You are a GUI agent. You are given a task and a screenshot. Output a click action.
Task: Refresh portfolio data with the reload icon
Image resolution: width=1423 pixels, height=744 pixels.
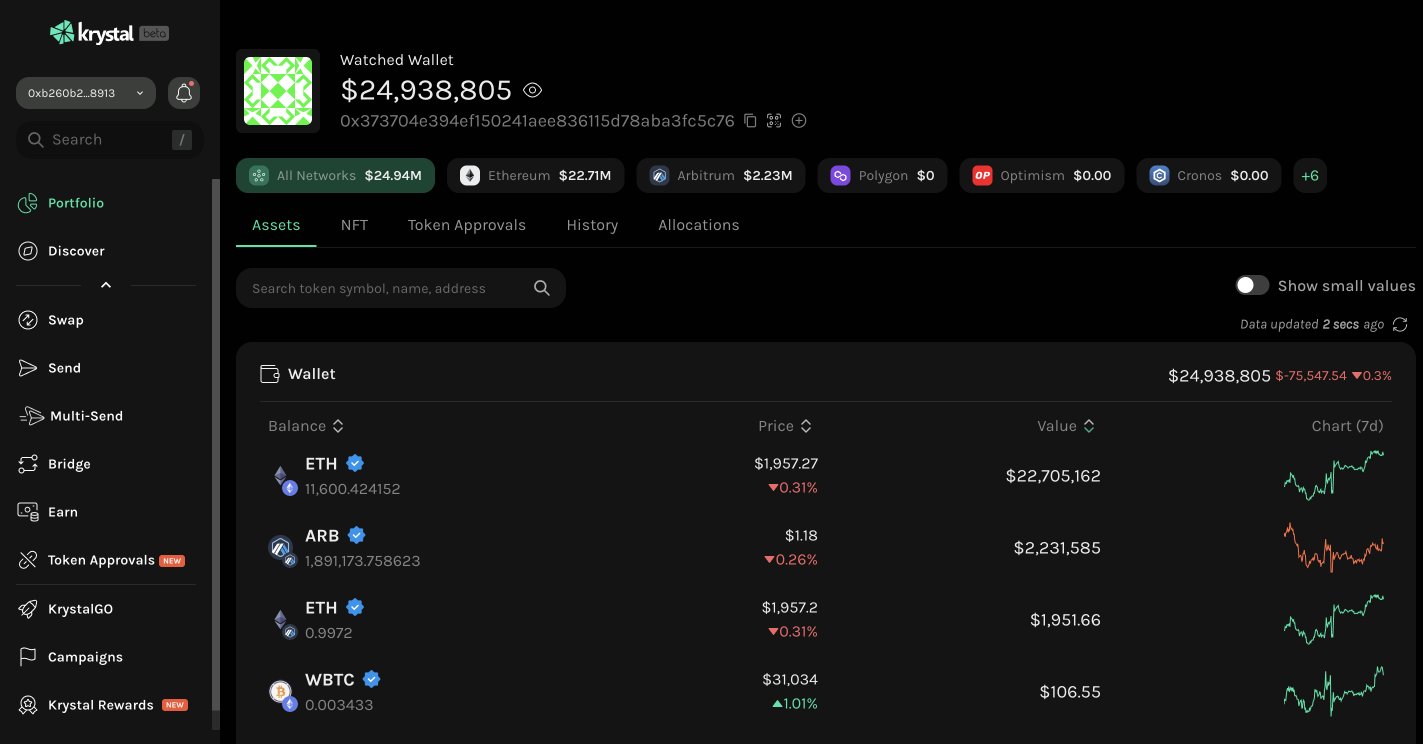pos(1400,324)
